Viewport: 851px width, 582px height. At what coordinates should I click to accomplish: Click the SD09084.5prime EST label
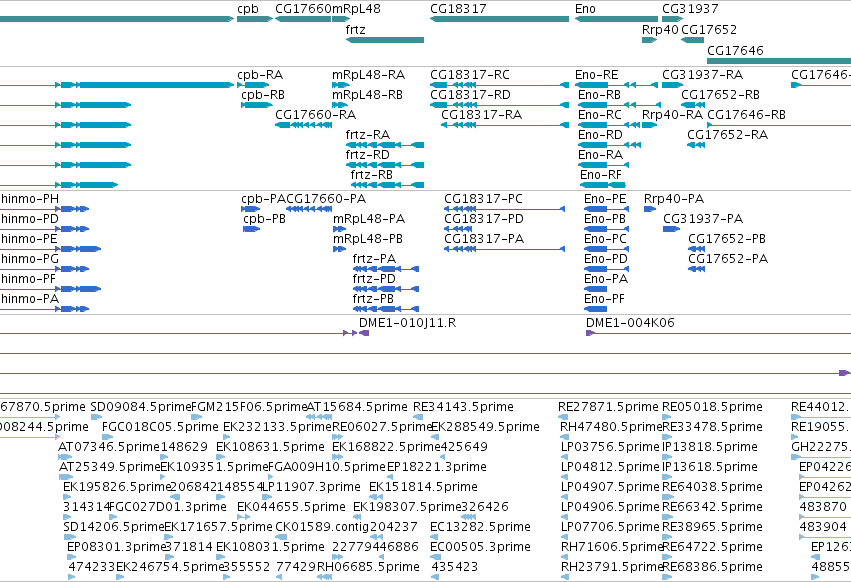(x=140, y=407)
